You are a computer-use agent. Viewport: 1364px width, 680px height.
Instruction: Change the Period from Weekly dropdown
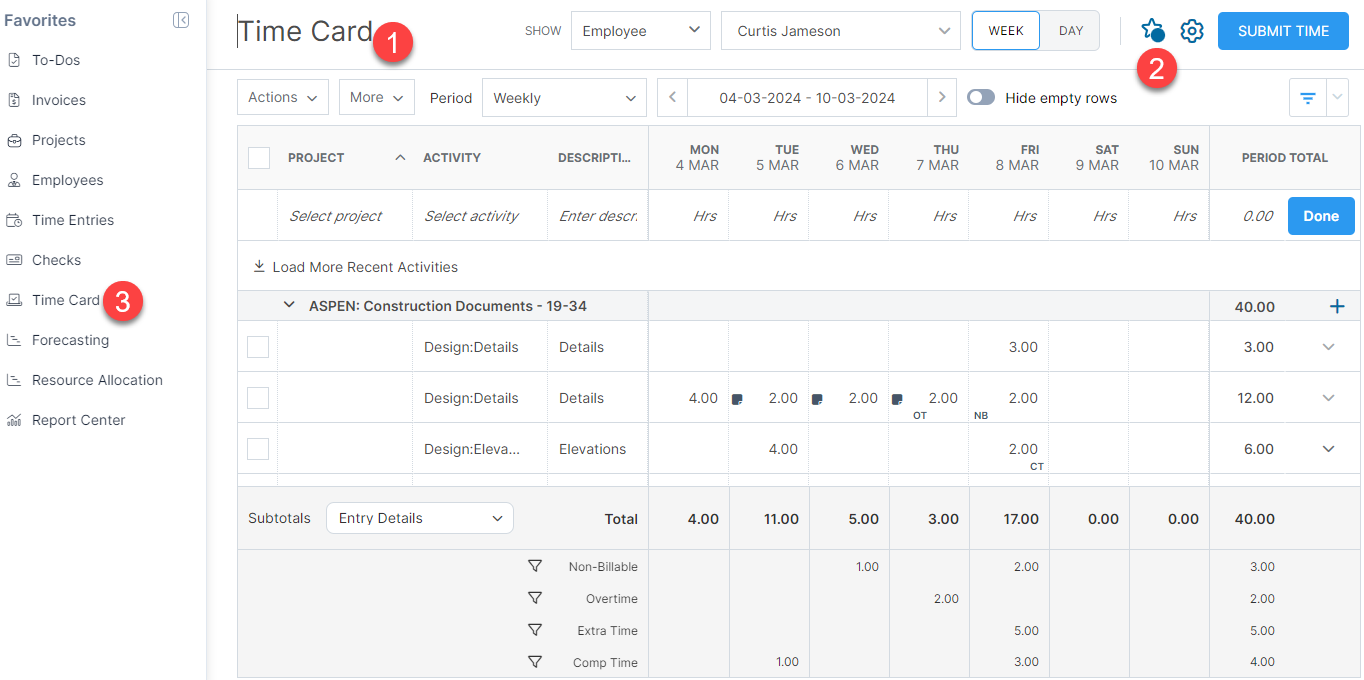click(563, 97)
